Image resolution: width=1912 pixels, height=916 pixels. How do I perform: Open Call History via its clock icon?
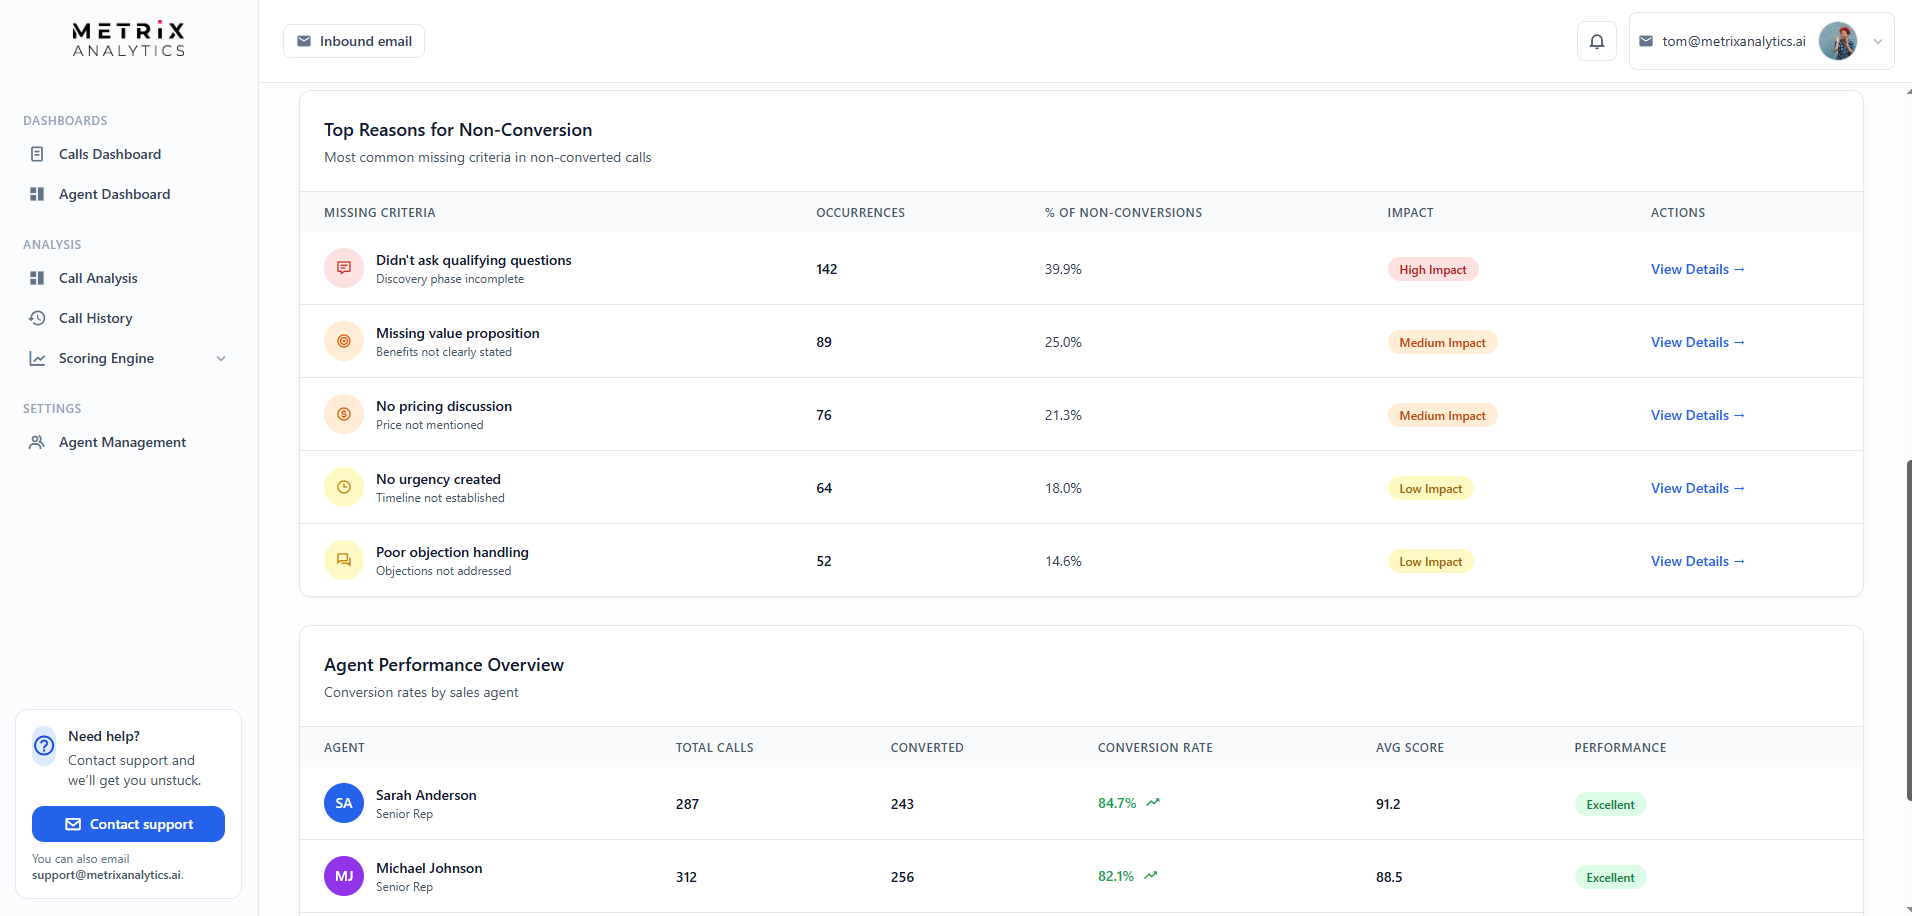37,318
